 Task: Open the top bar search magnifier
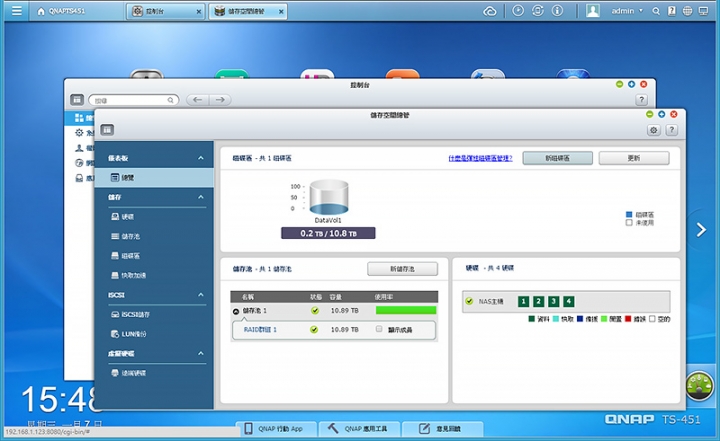tap(656, 11)
